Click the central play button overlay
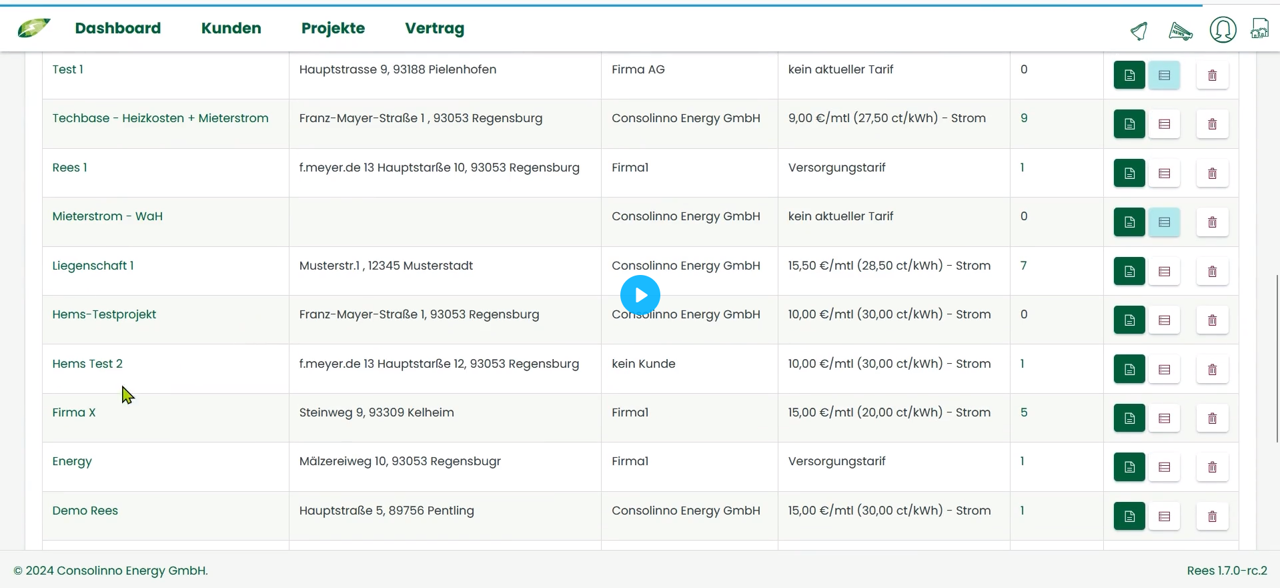 point(640,294)
